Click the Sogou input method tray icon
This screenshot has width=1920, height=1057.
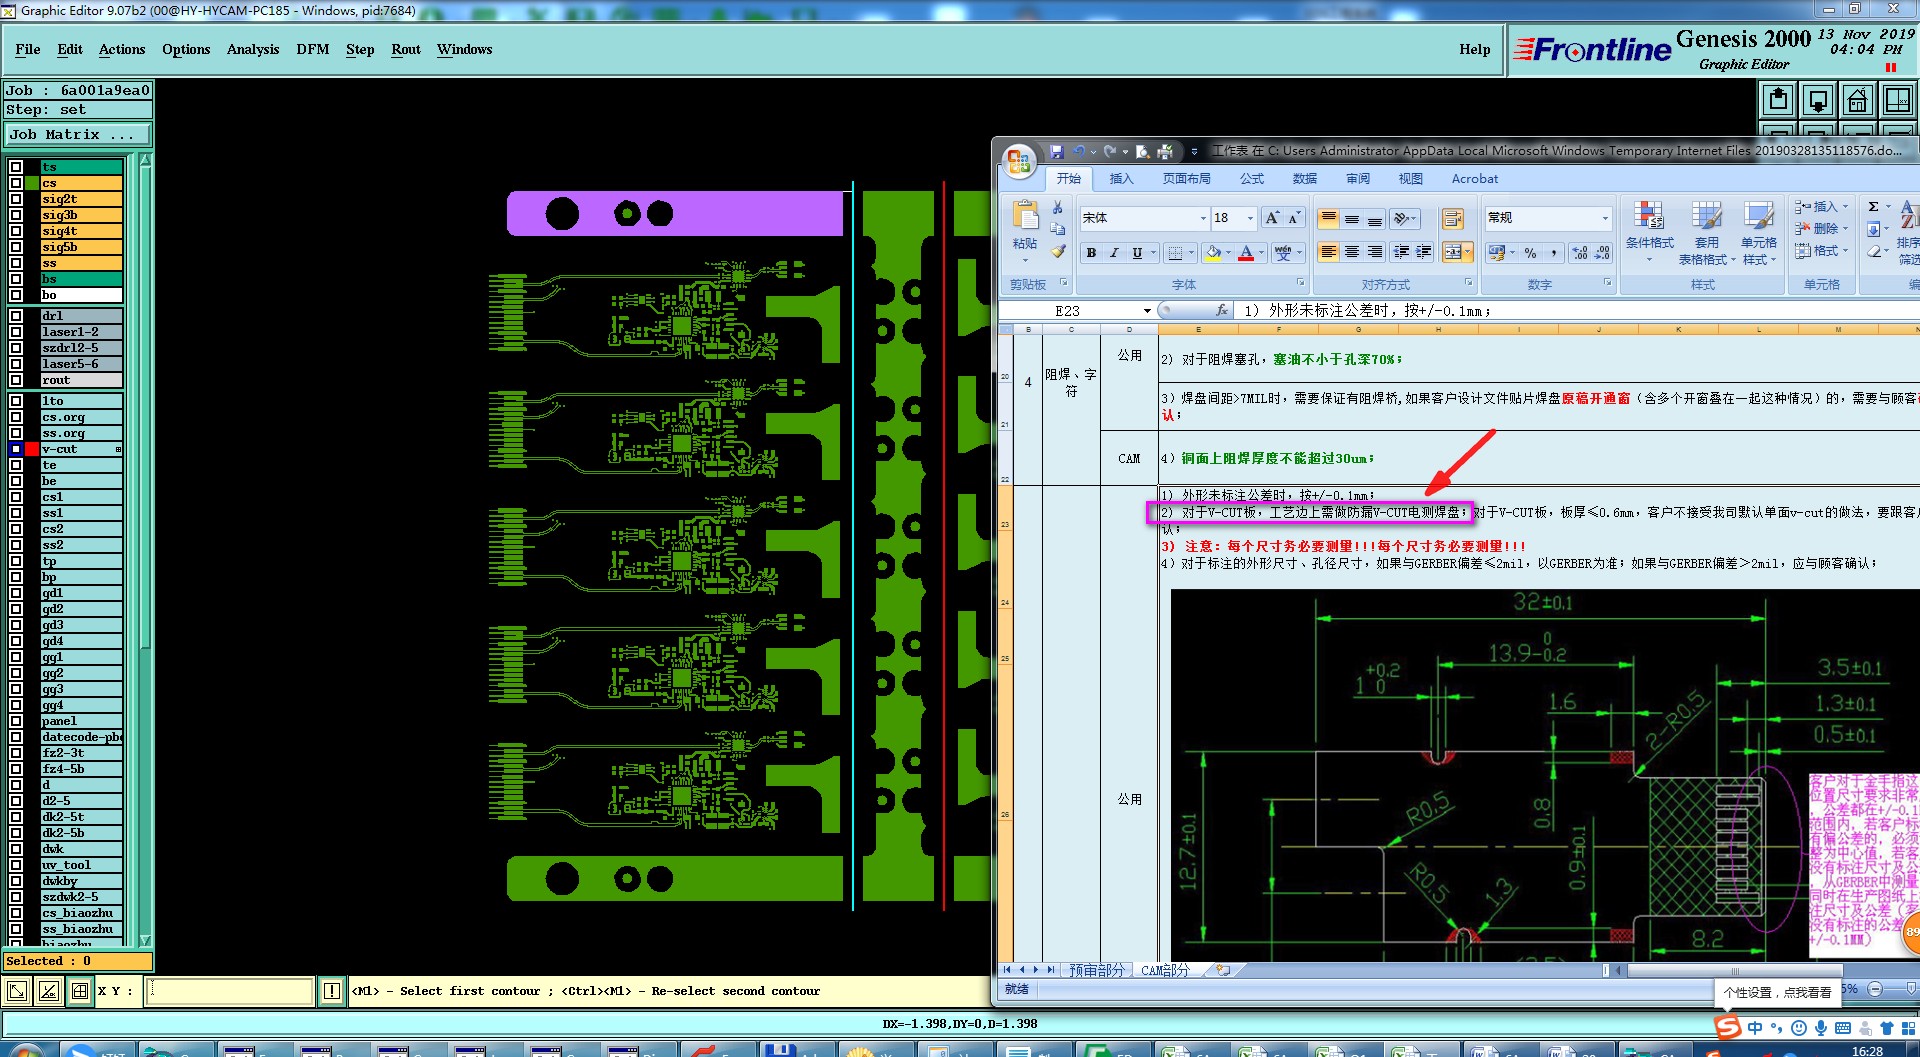pyautogui.click(x=1728, y=1027)
